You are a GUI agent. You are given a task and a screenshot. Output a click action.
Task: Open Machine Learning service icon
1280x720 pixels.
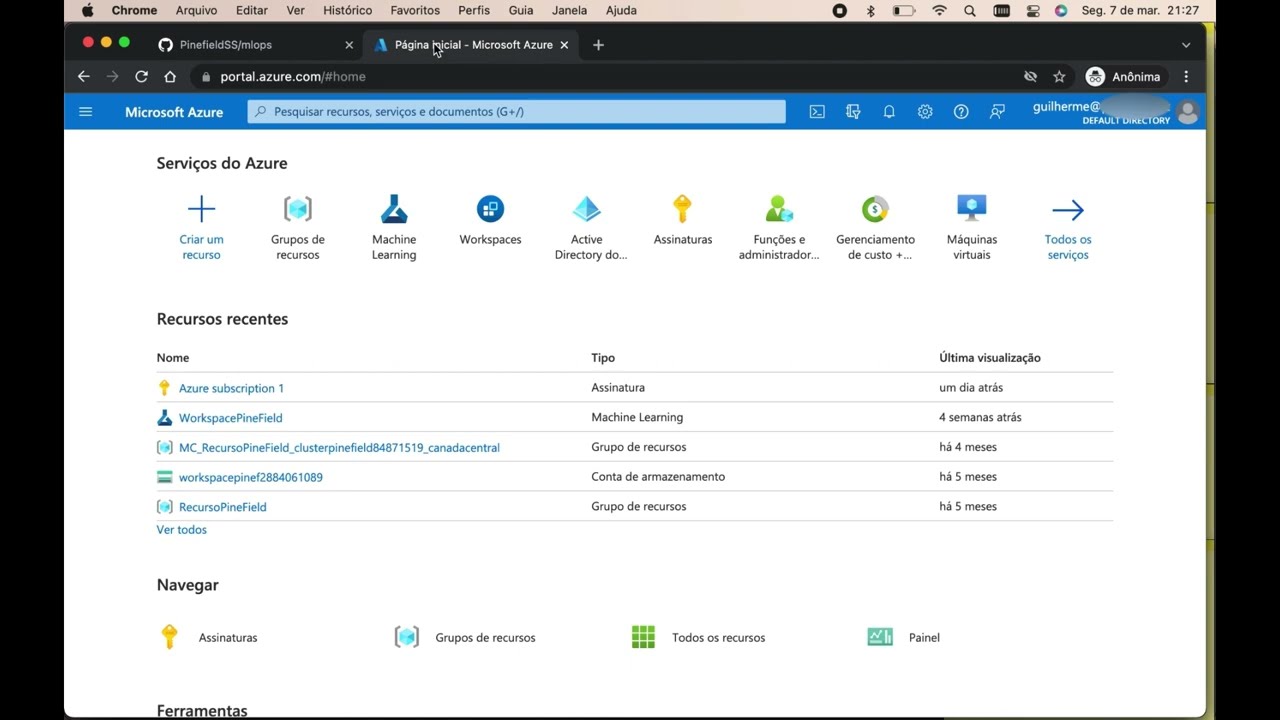point(394,209)
